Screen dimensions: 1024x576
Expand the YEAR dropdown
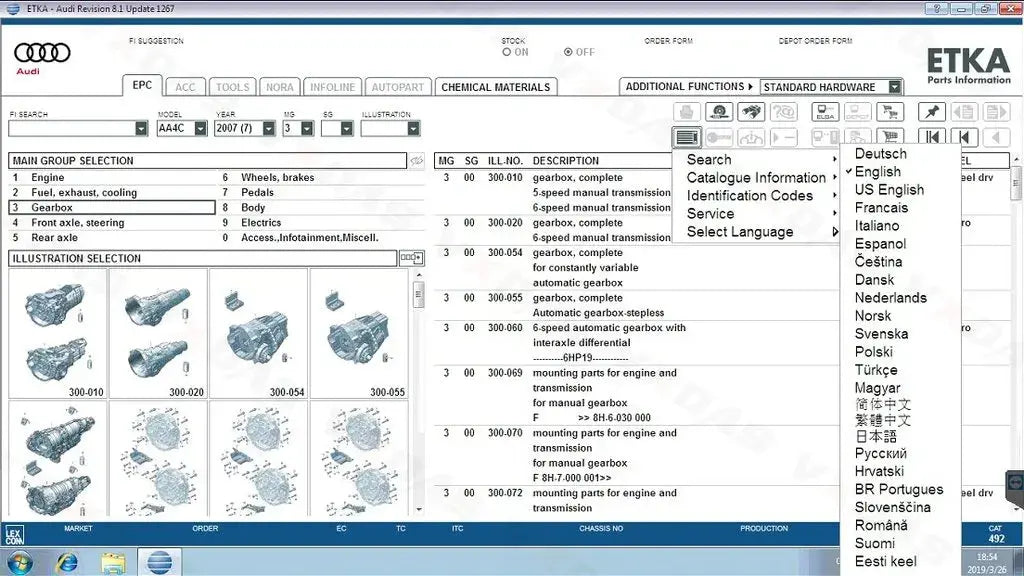point(269,128)
